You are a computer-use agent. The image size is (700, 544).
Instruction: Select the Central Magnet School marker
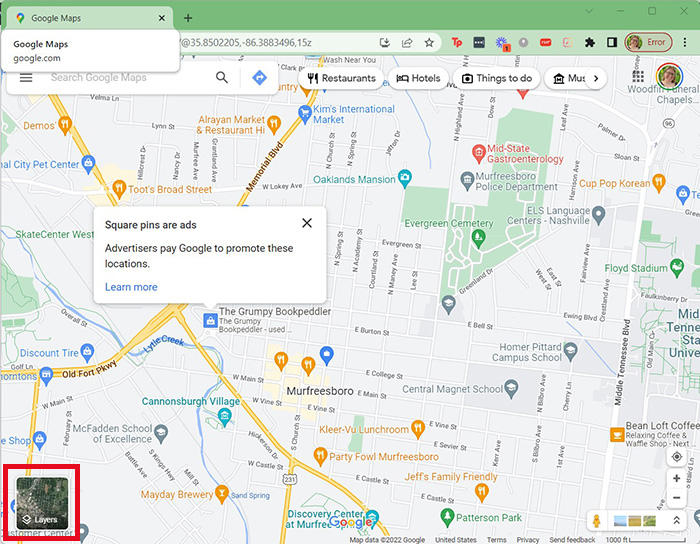[x=511, y=388]
